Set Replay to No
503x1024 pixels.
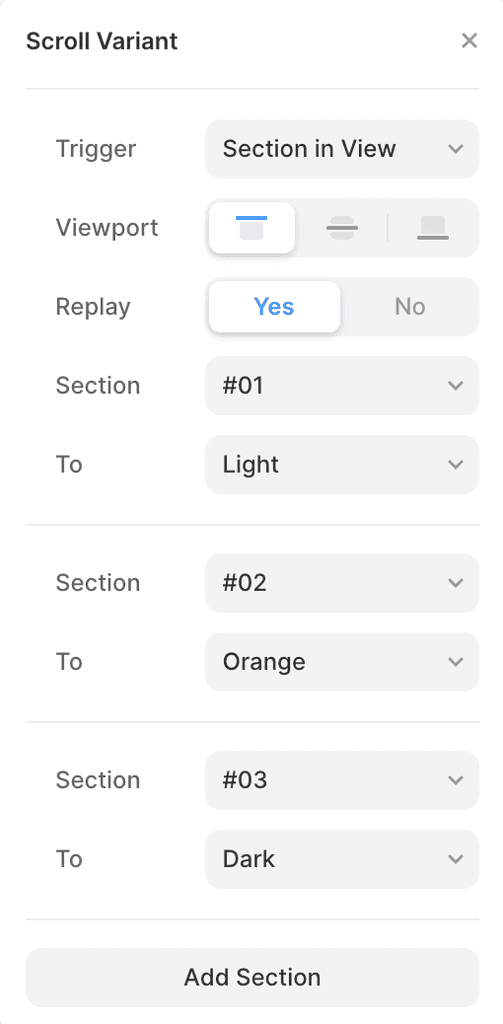[410, 306]
